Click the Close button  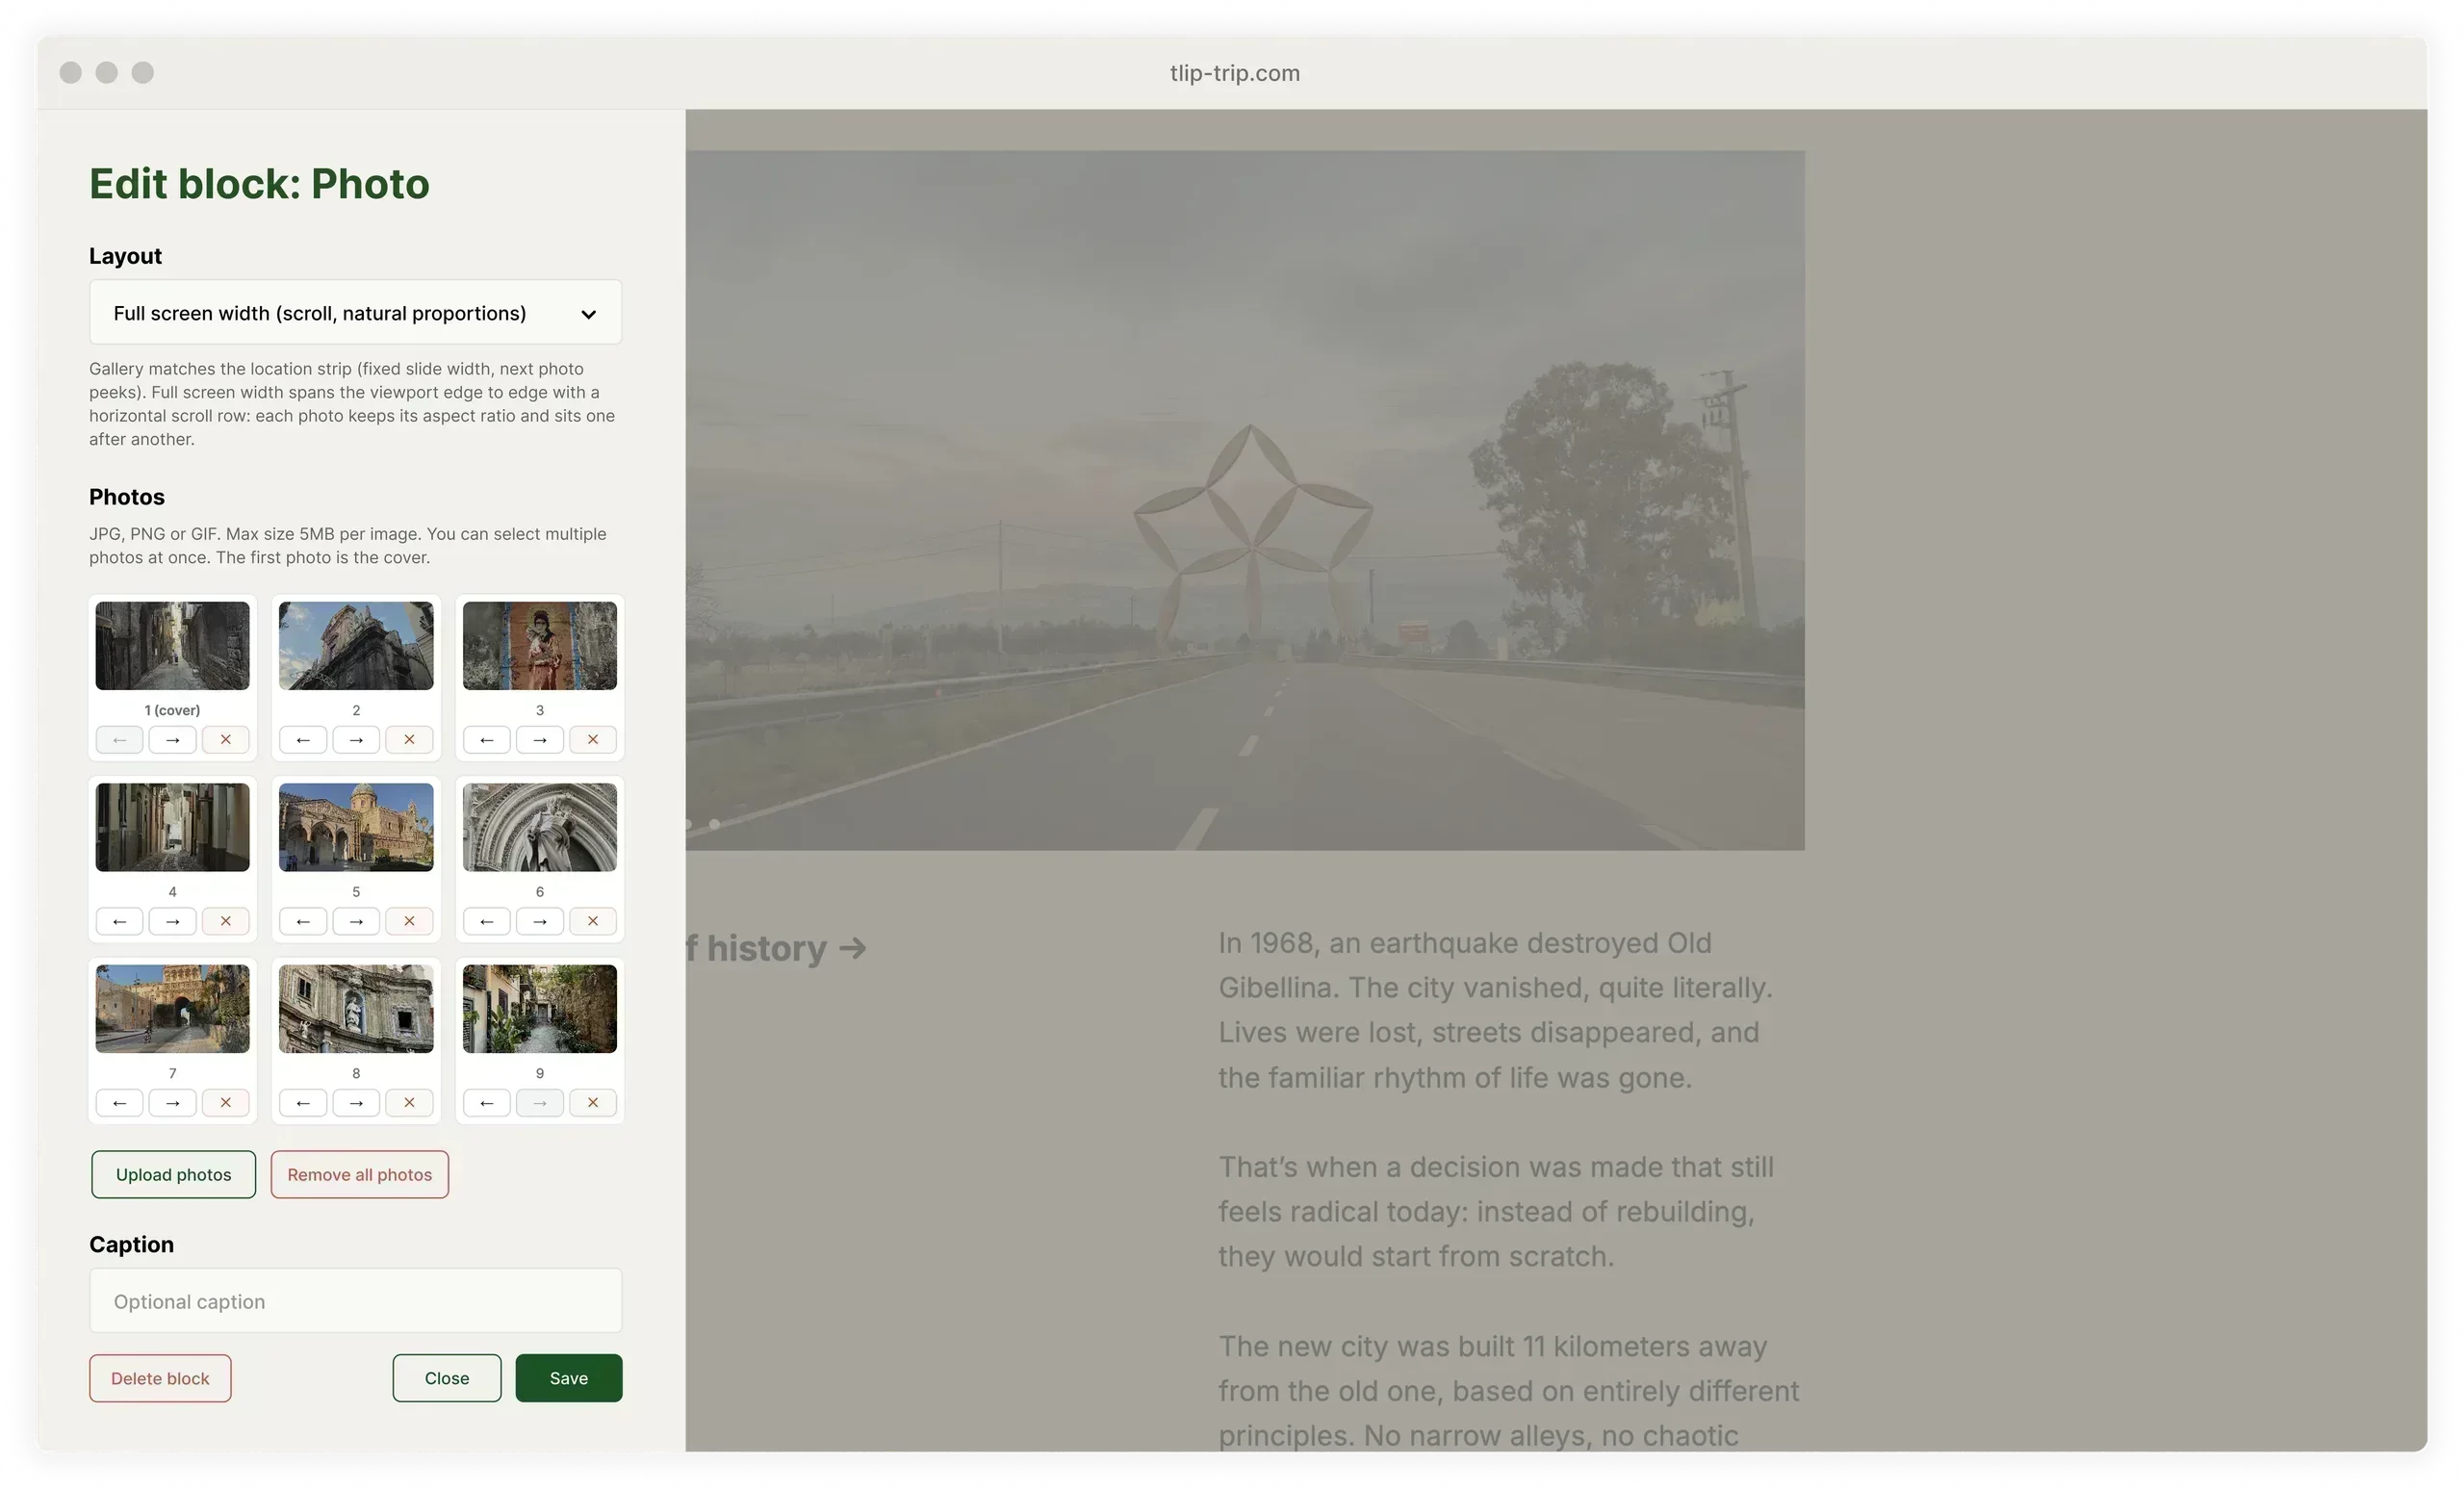coord(447,1379)
